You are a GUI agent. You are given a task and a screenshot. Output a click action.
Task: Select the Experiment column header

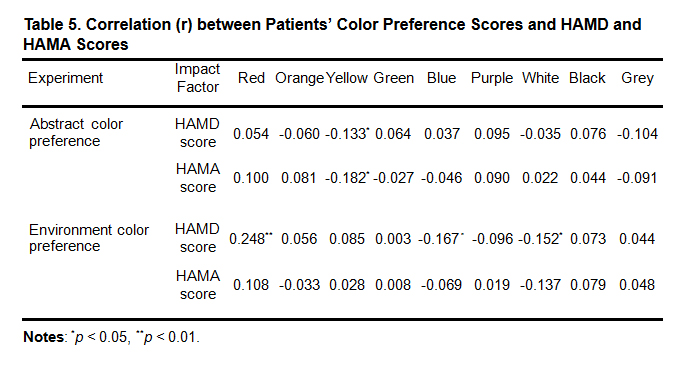point(66,78)
